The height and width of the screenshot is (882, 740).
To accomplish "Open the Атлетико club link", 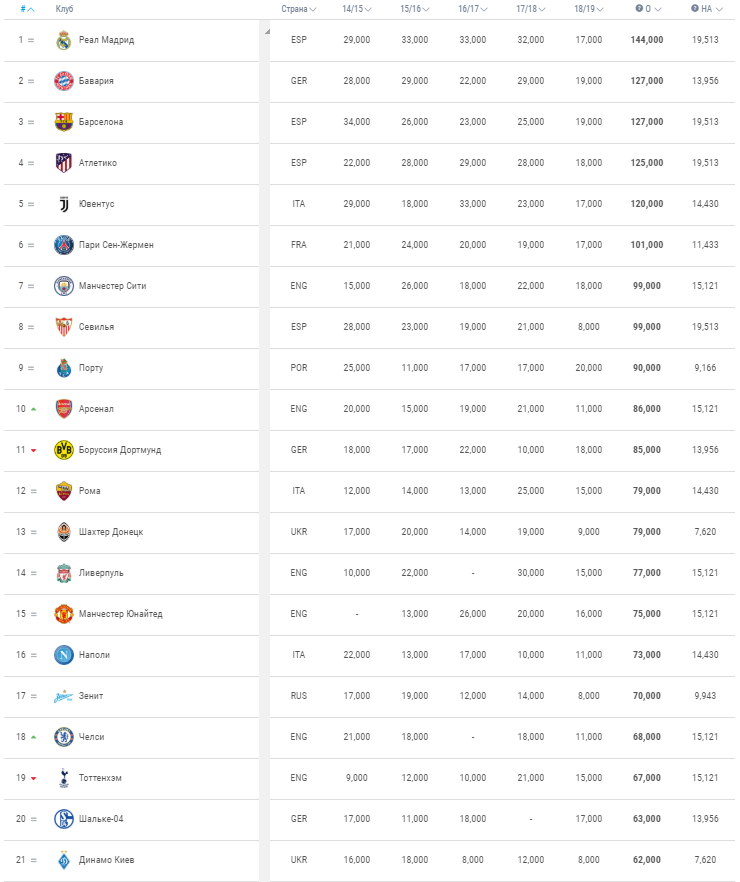I will tap(98, 163).
